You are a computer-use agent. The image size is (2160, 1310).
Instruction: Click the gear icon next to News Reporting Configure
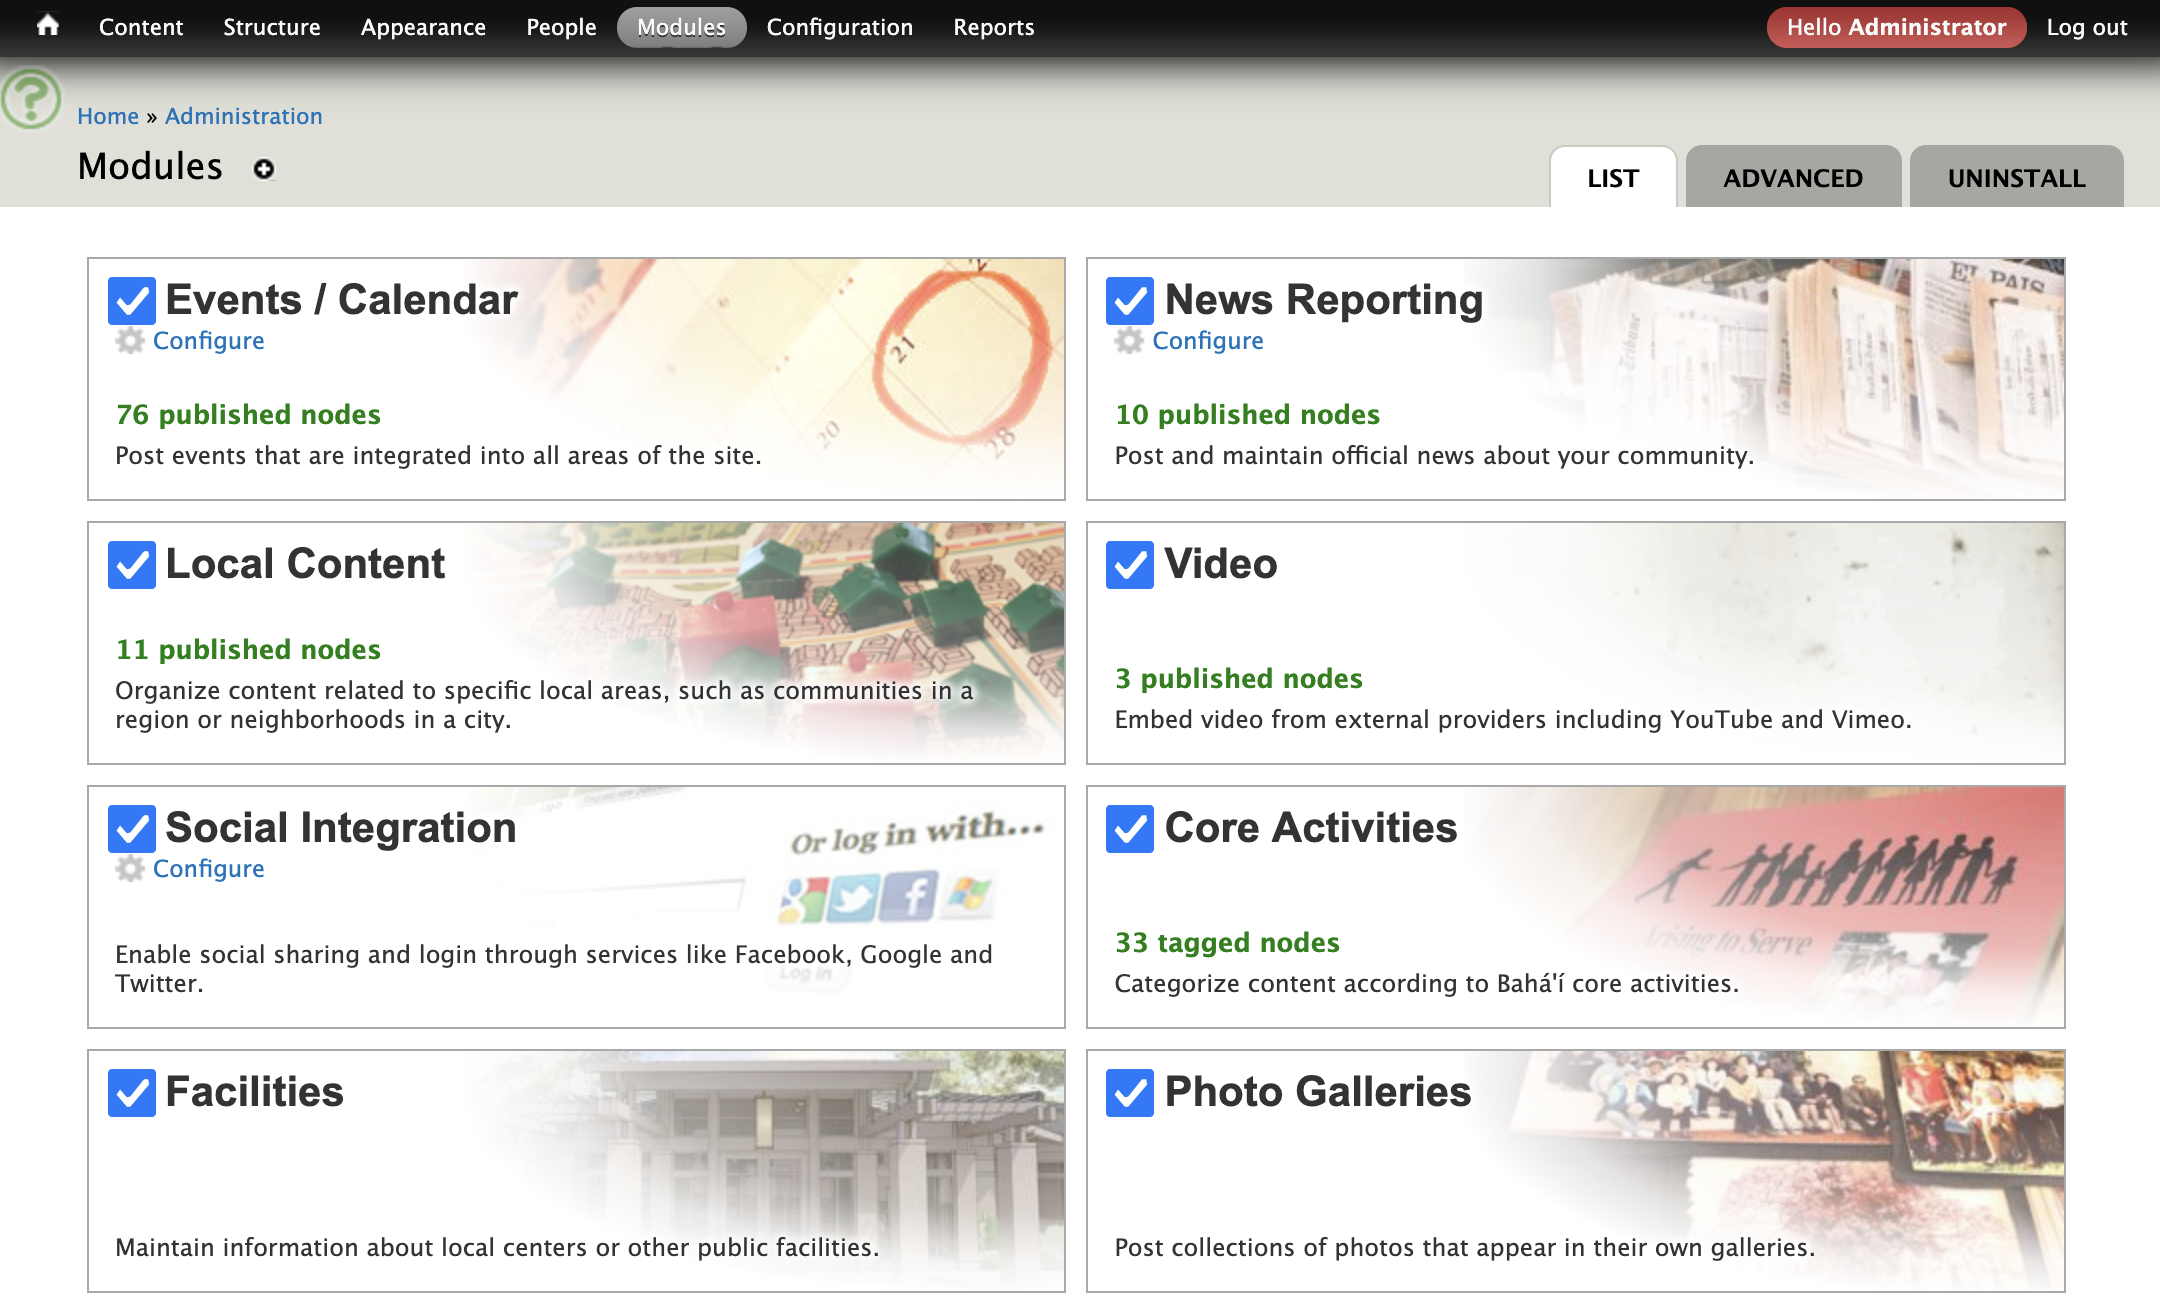(1129, 340)
